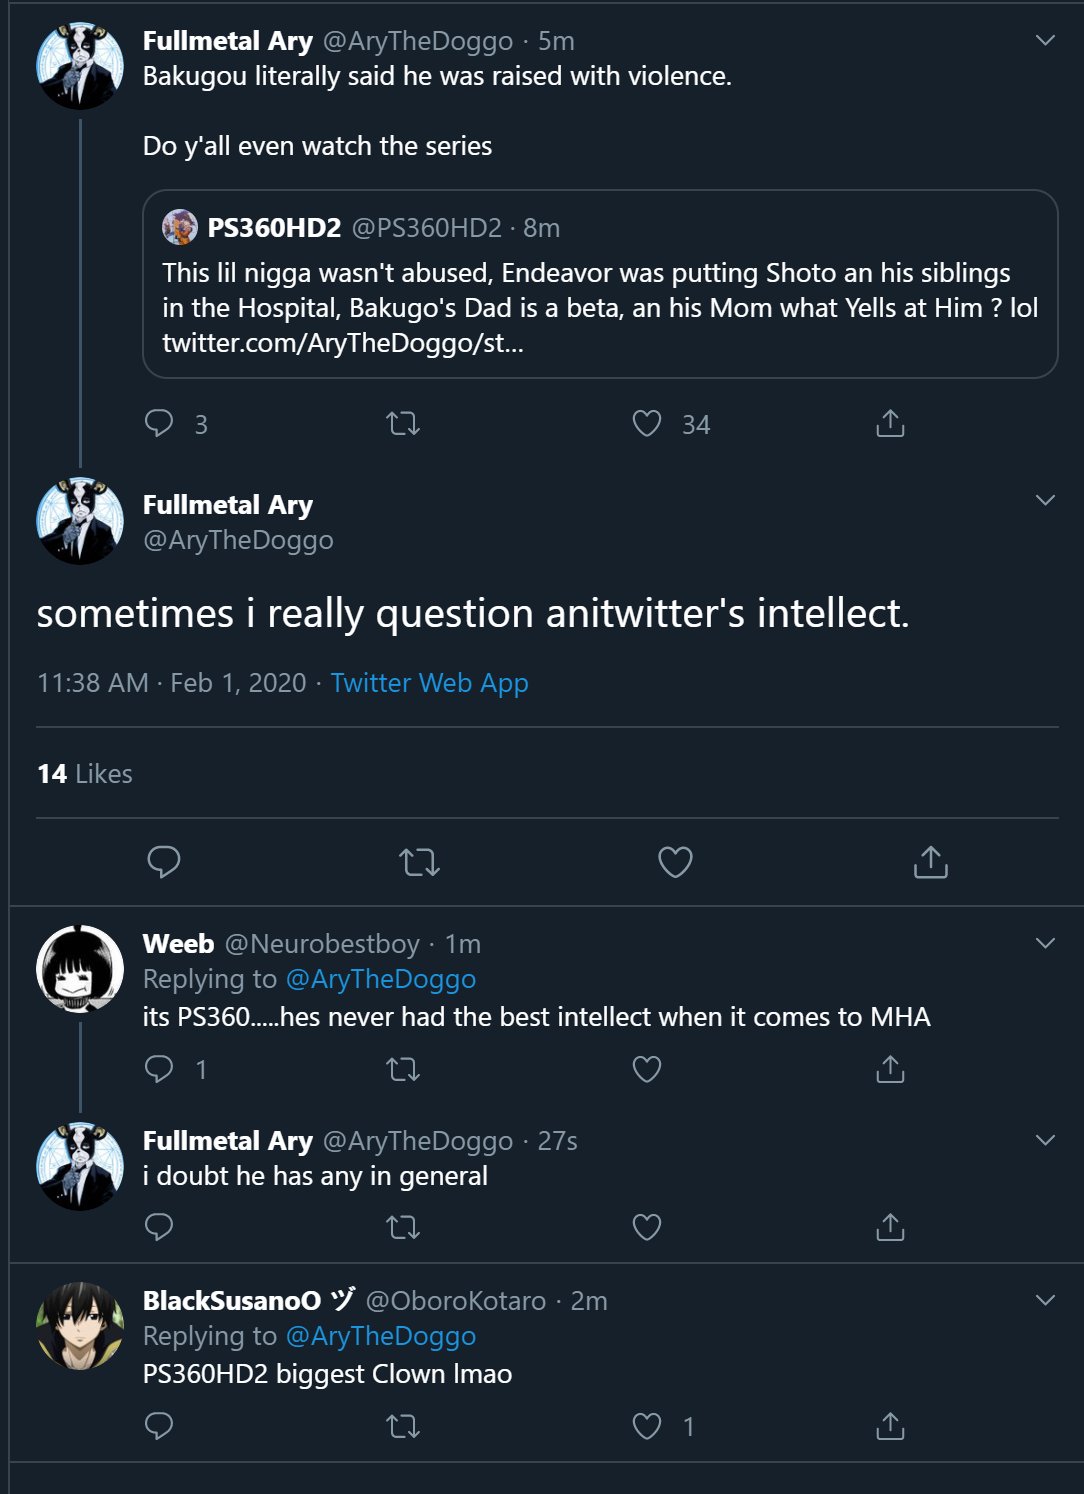This screenshot has width=1084, height=1494.
Task: Share the 'i doubt he has any' reply
Action: pyautogui.click(x=890, y=1226)
